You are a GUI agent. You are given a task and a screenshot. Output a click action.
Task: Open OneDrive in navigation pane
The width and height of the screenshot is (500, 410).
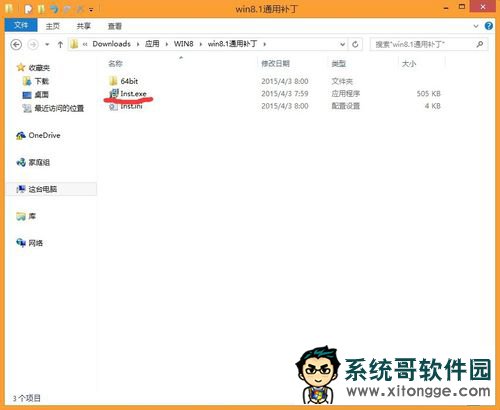coord(38,135)
